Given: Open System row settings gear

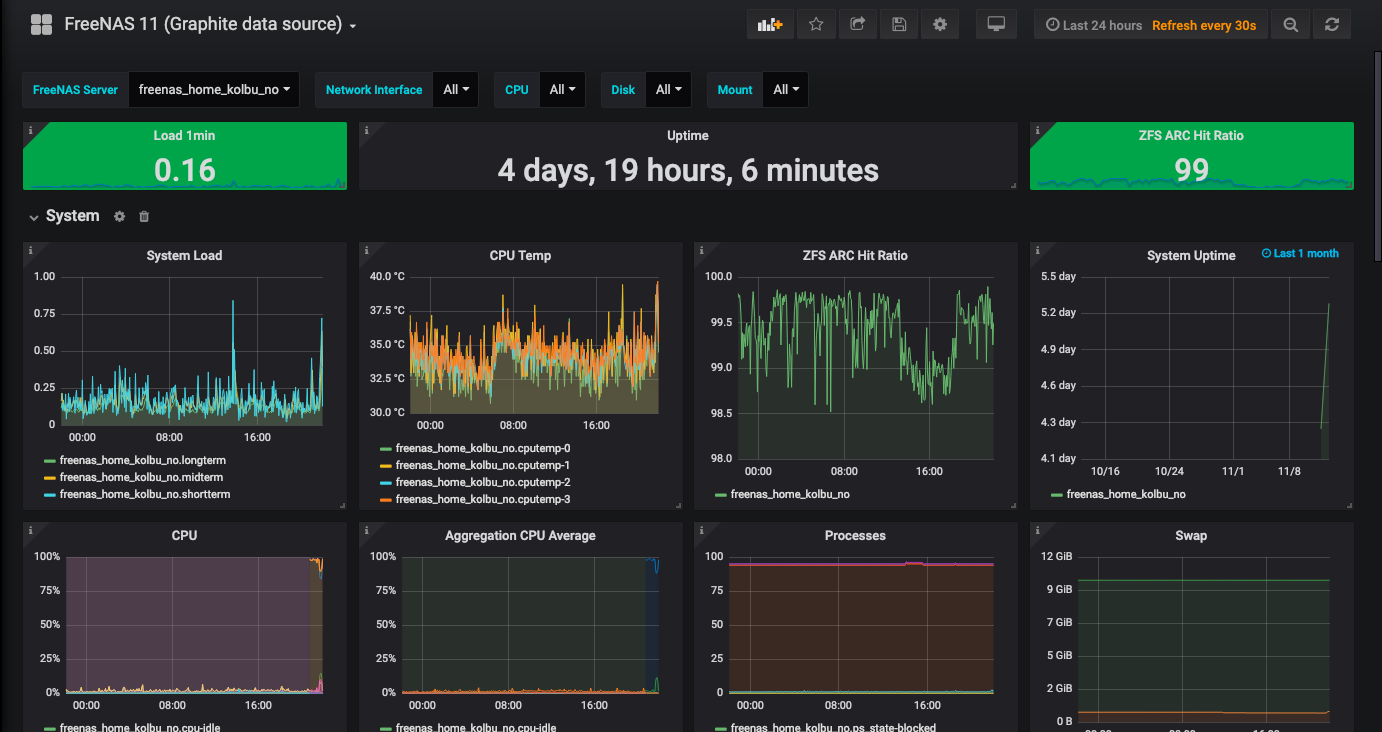Looking at the screenshot, I should tap(120, 216).
